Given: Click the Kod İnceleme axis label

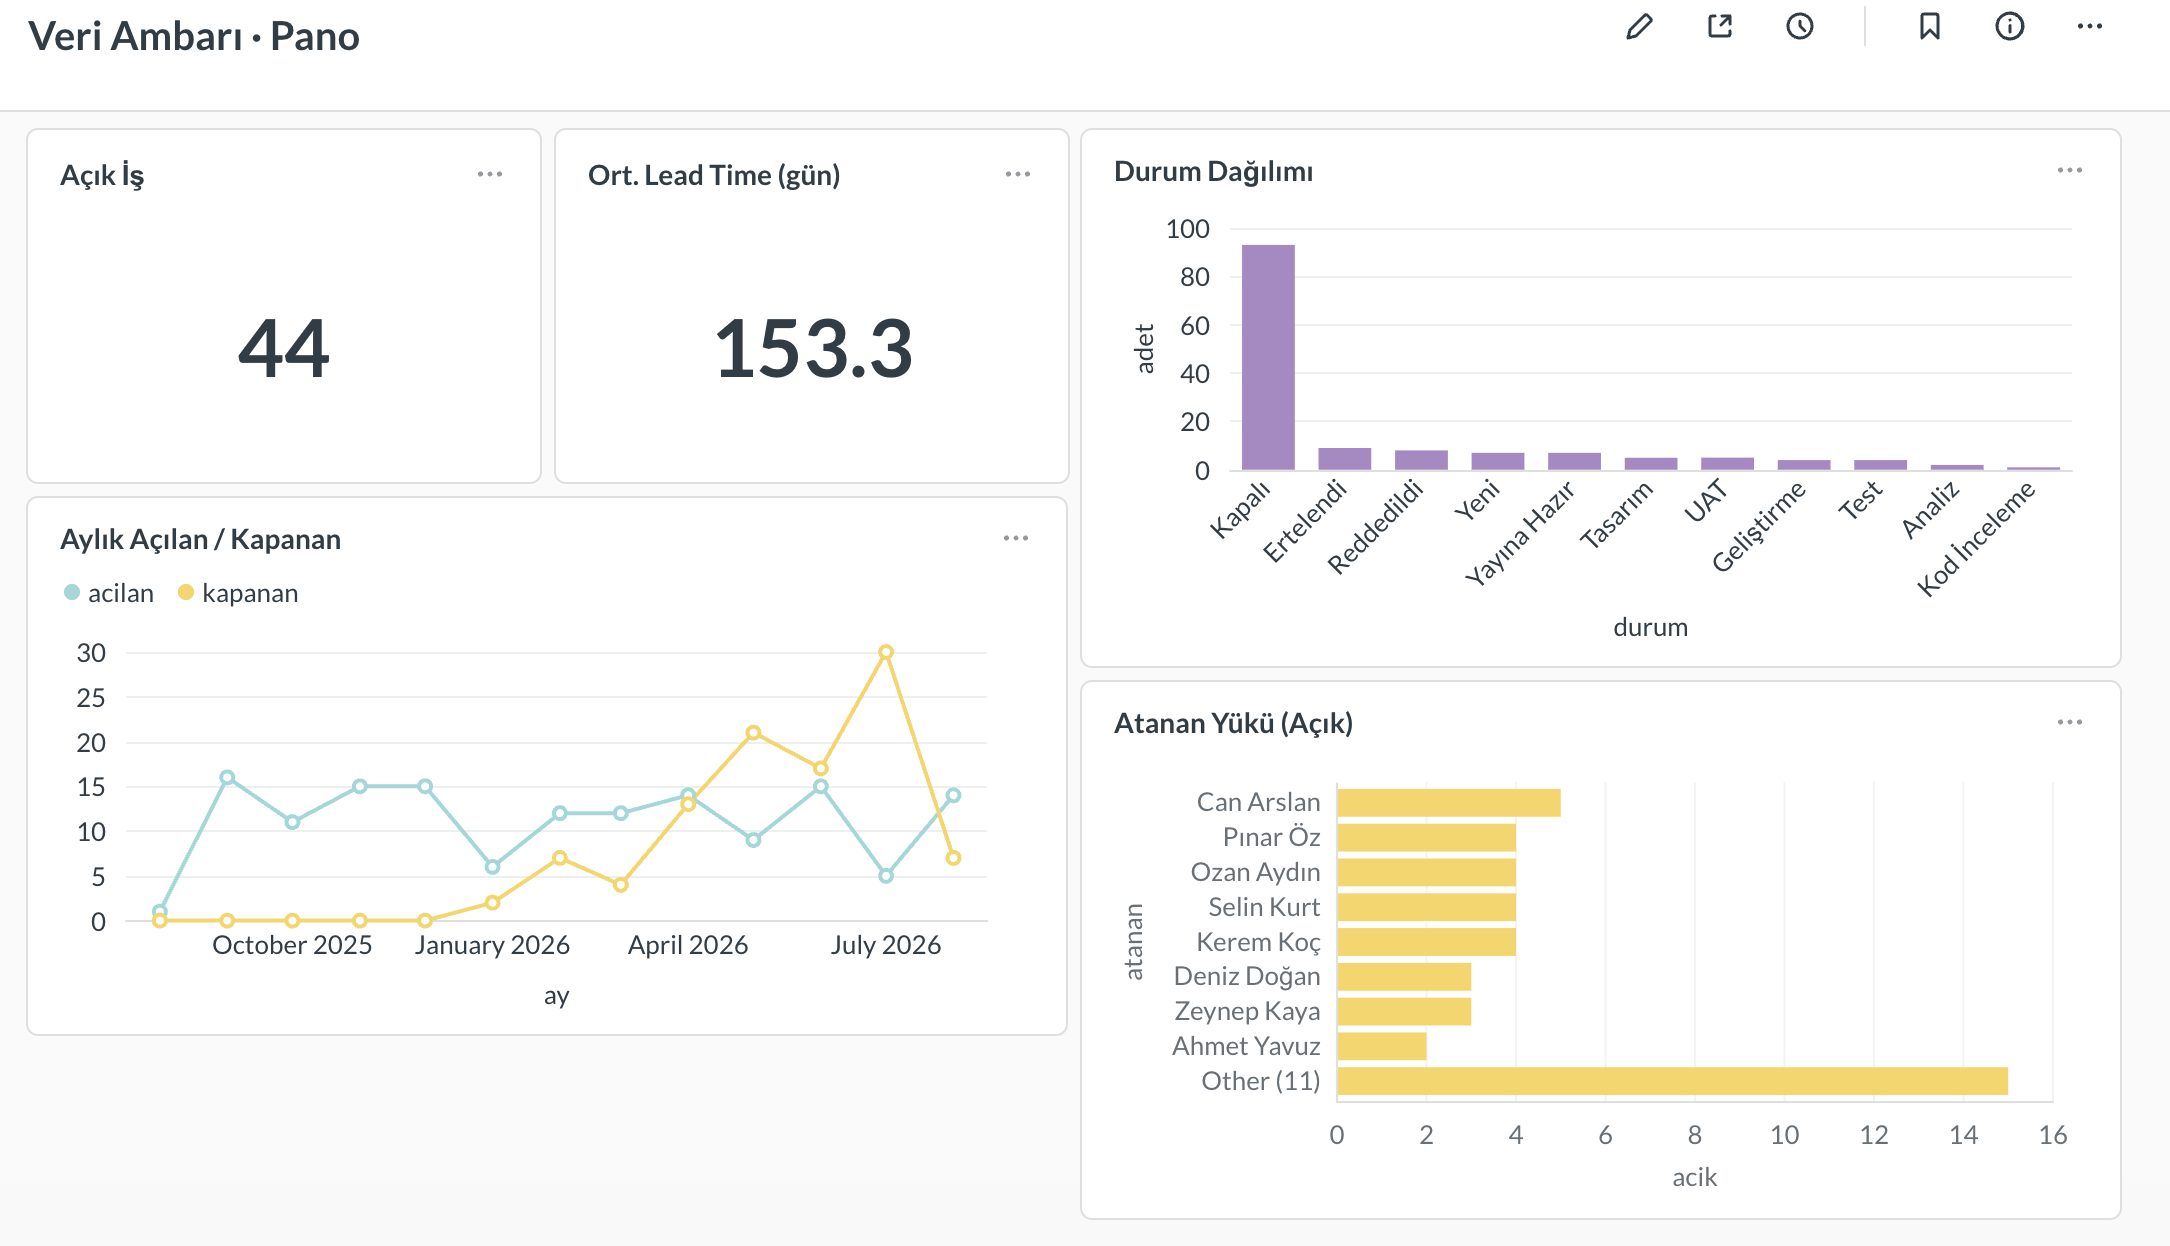Looking at the screenshot, I should click(x=1976, y=538).
